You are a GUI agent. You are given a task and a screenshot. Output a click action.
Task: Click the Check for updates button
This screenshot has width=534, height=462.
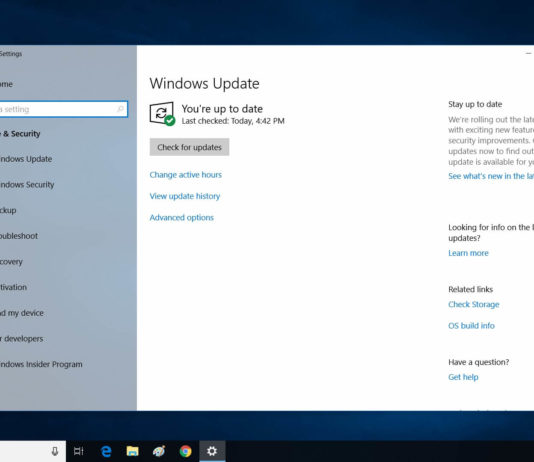(189, 147)
